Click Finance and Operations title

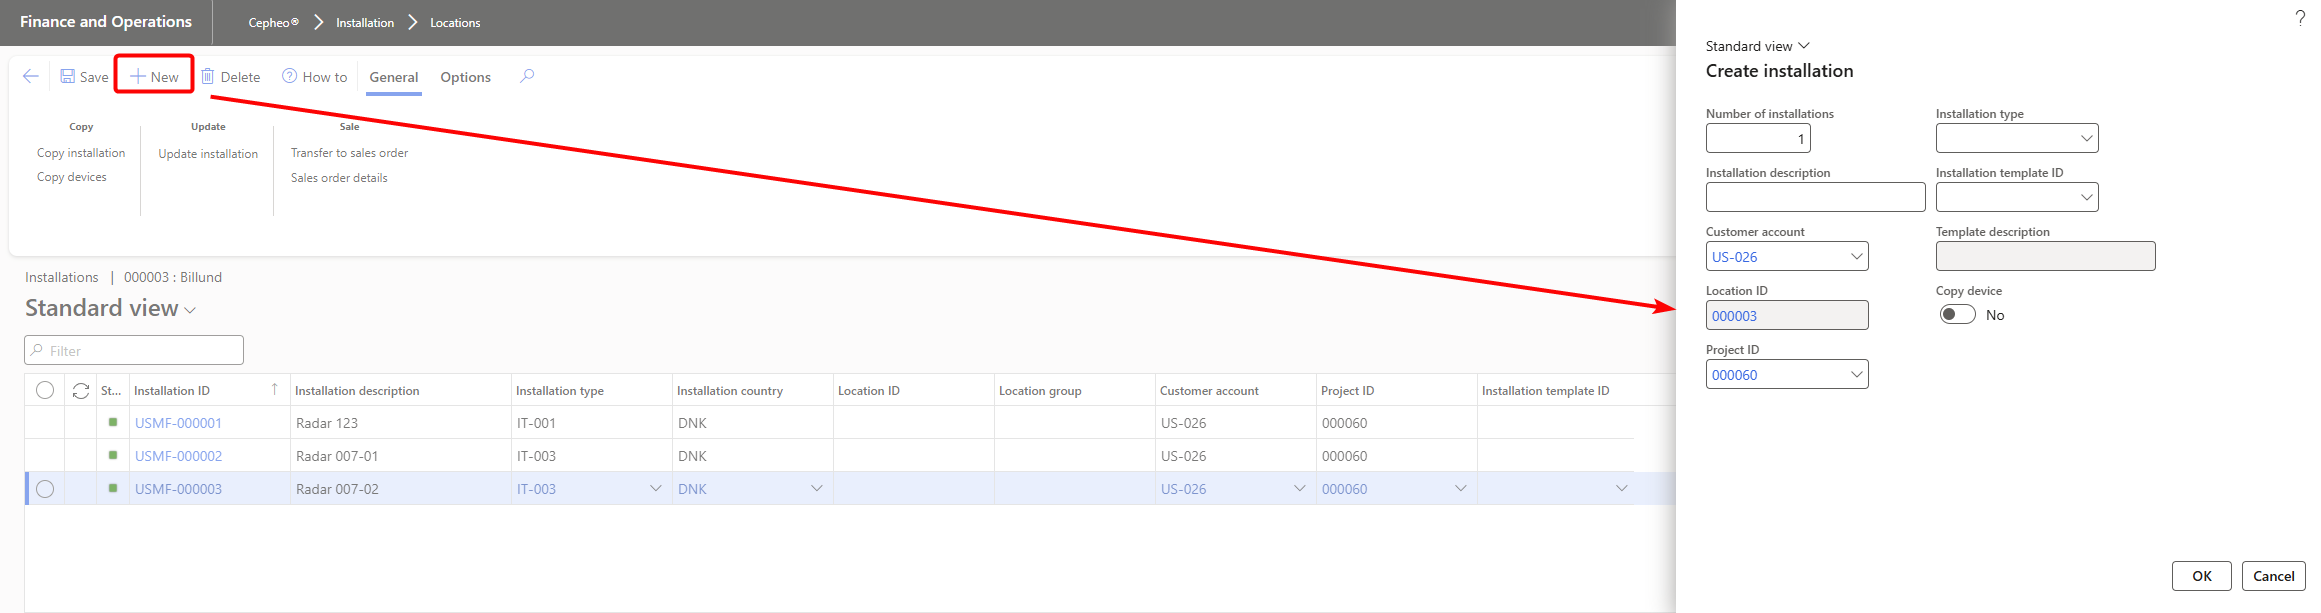[106, 22]
